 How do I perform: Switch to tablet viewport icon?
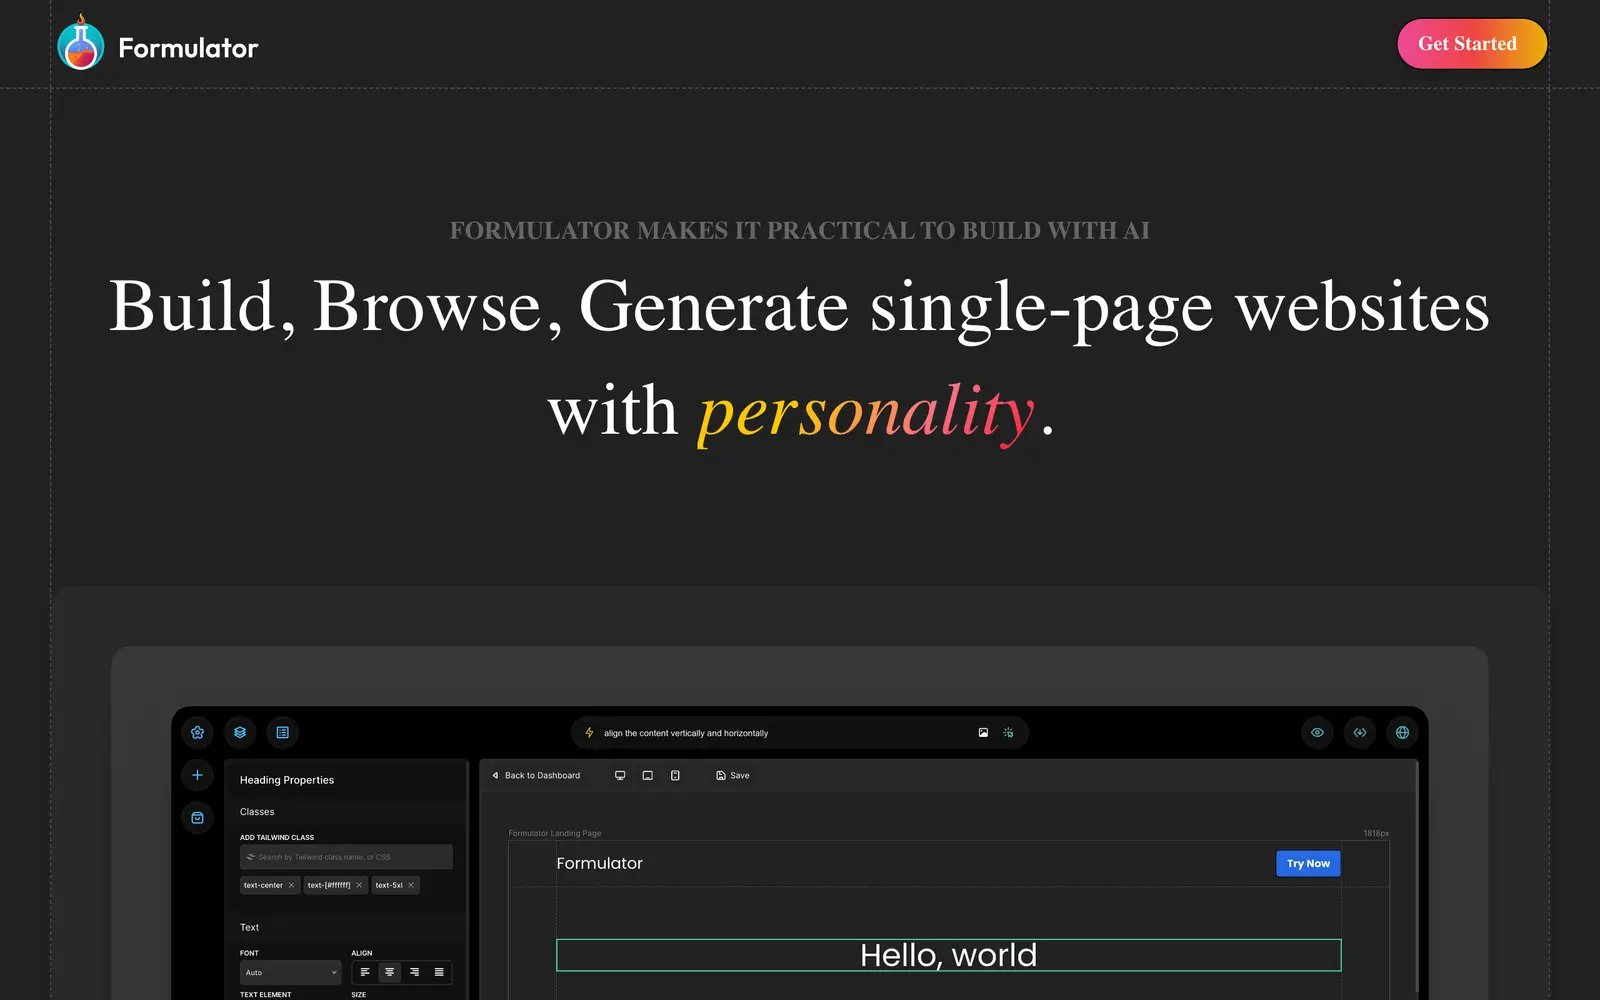coord(648,775)
